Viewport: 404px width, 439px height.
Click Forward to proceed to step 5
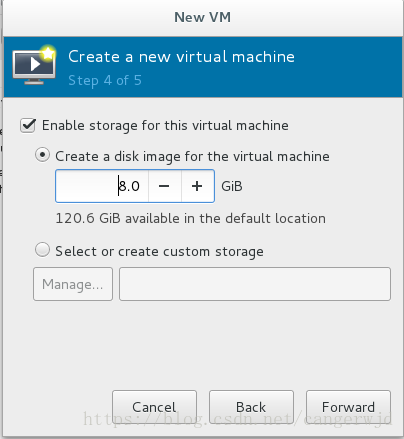tap(348, 407)
